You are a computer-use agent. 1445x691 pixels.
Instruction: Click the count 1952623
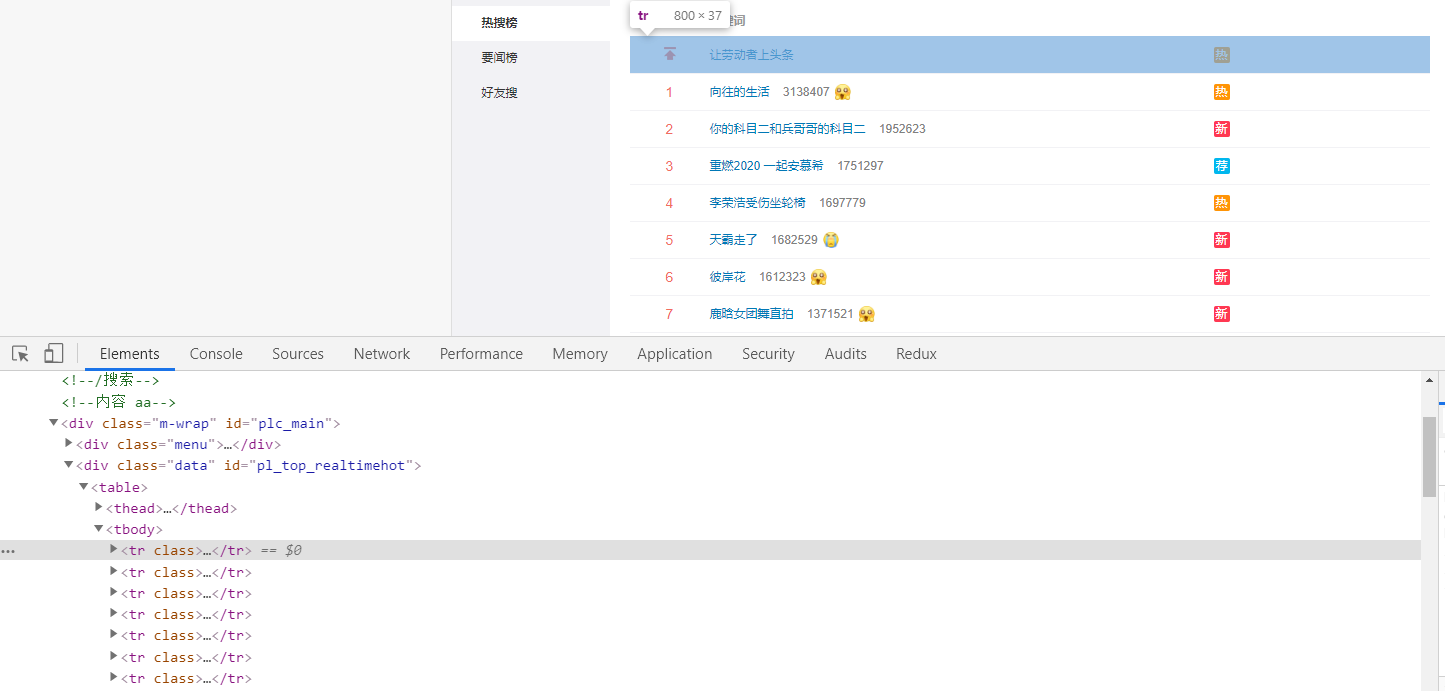pyautogui.click(x=903, y=129)
